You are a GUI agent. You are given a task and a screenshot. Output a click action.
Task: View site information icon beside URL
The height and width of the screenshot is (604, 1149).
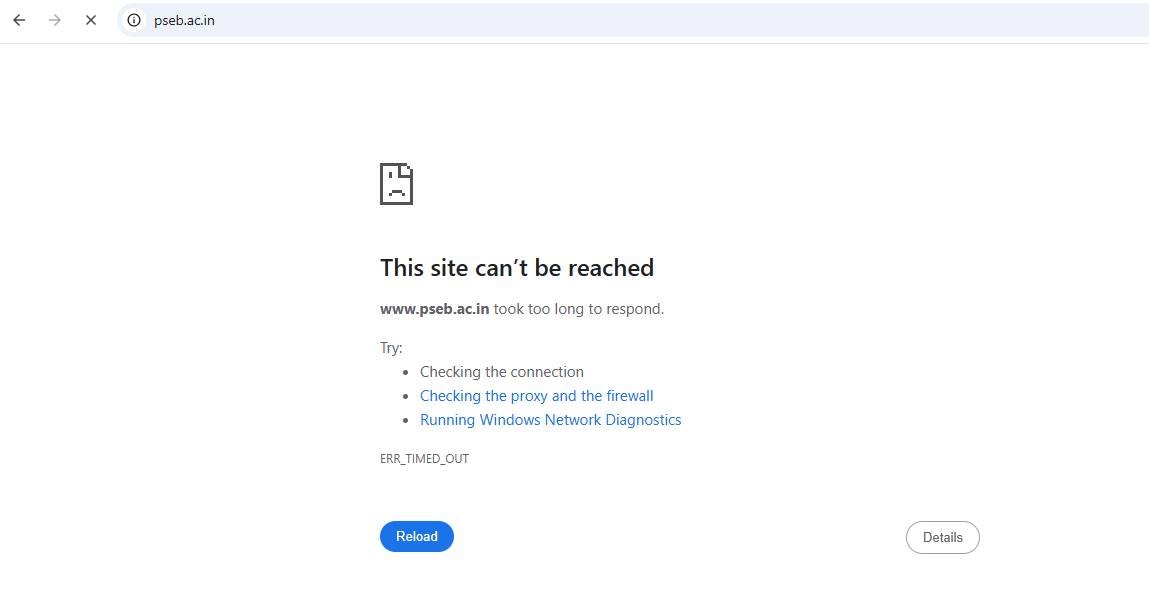(134, 21)
